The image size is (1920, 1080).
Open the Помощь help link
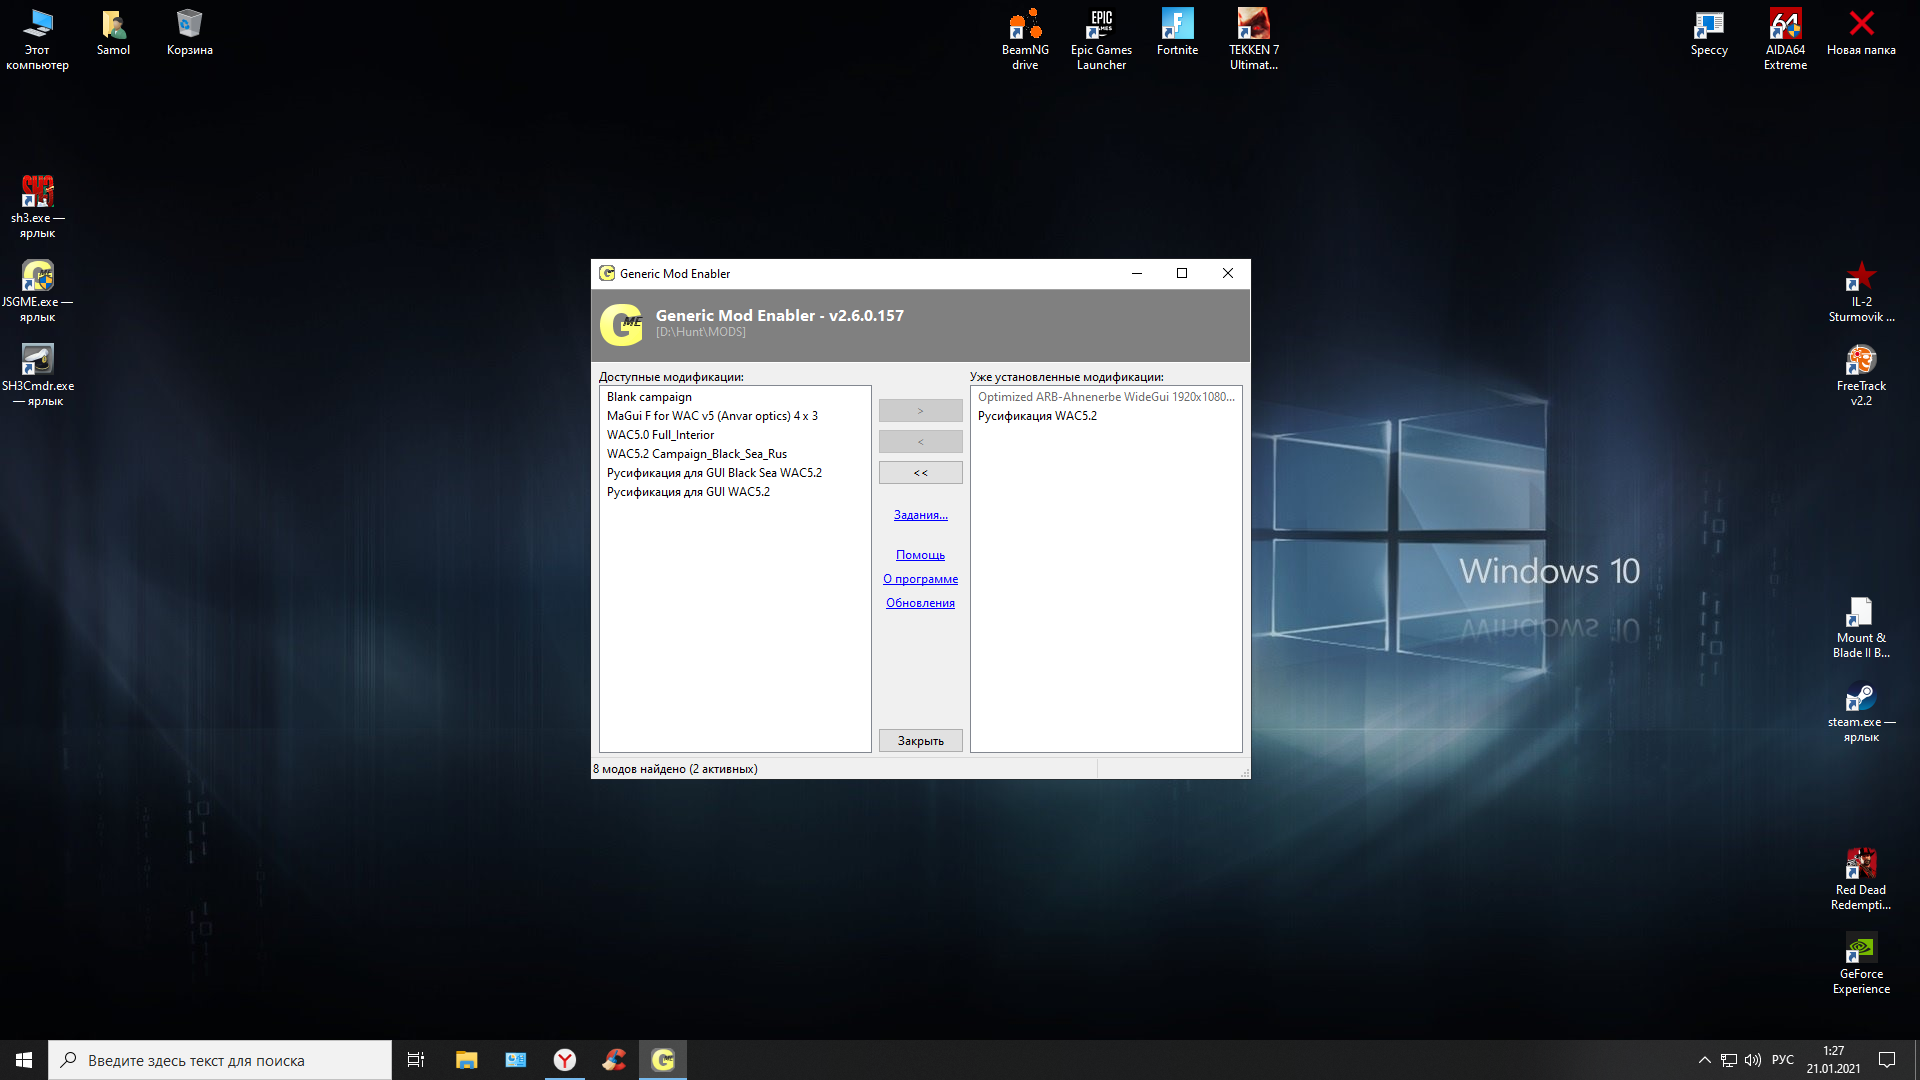[920, 555]
